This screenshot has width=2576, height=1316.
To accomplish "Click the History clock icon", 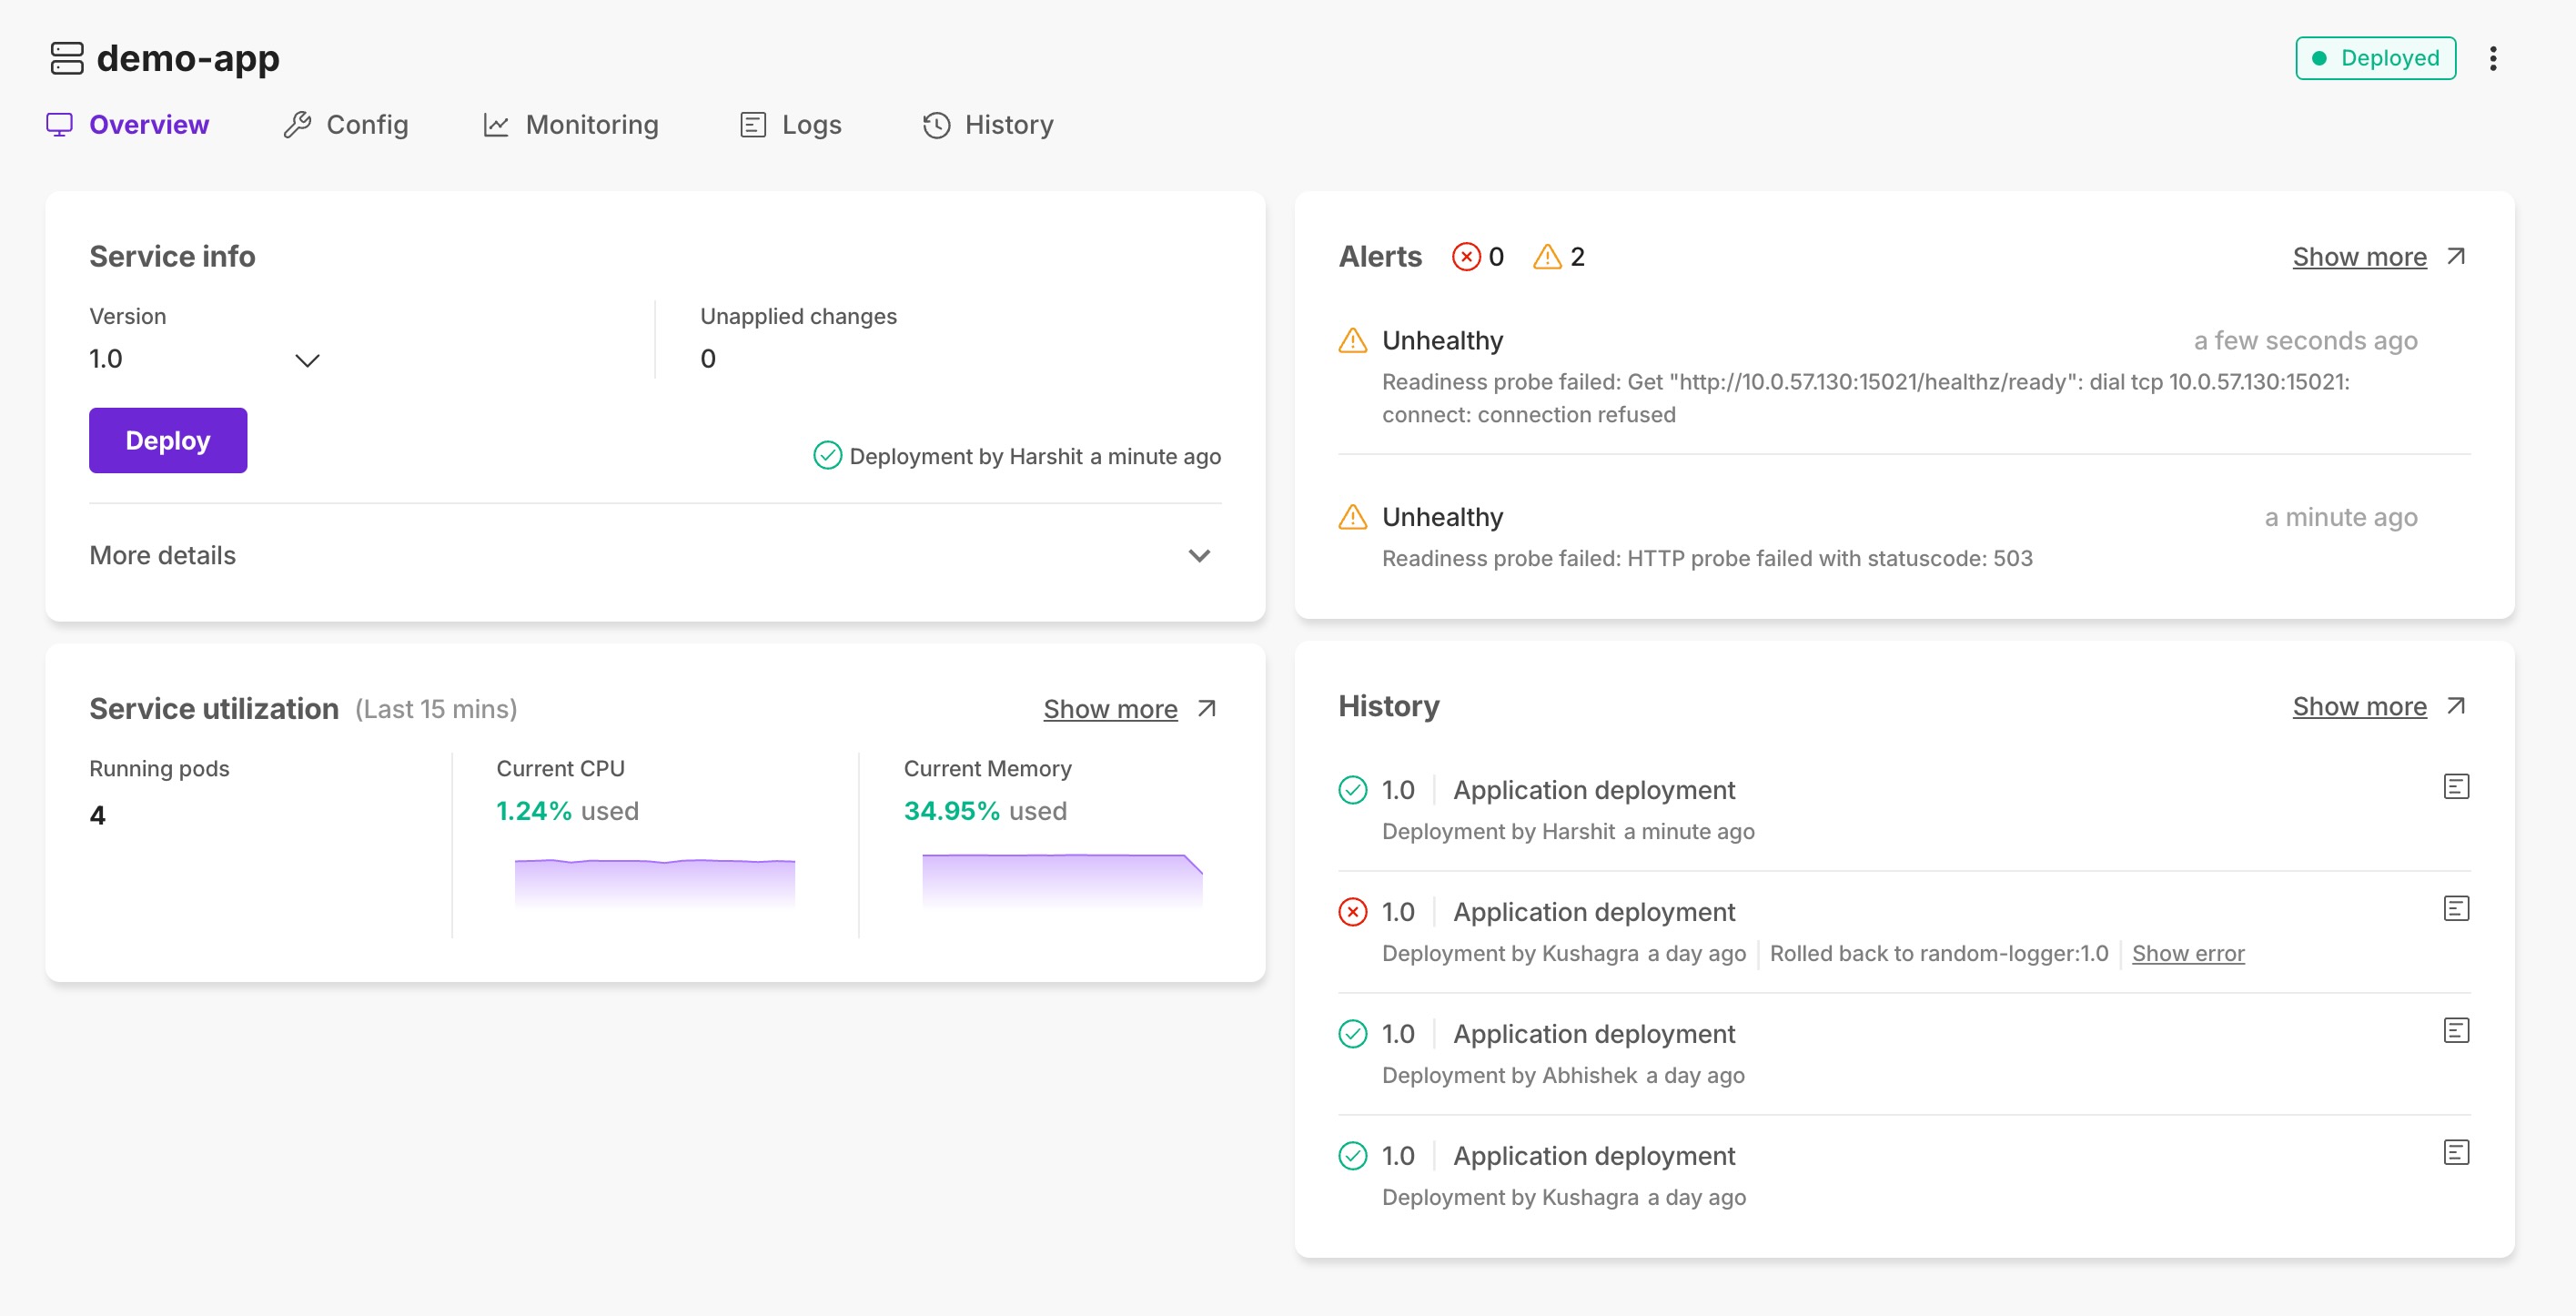I will point(936,123).
